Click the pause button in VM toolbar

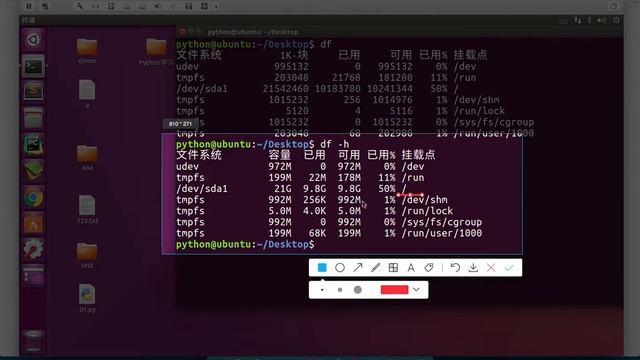[x=29, y=6]
